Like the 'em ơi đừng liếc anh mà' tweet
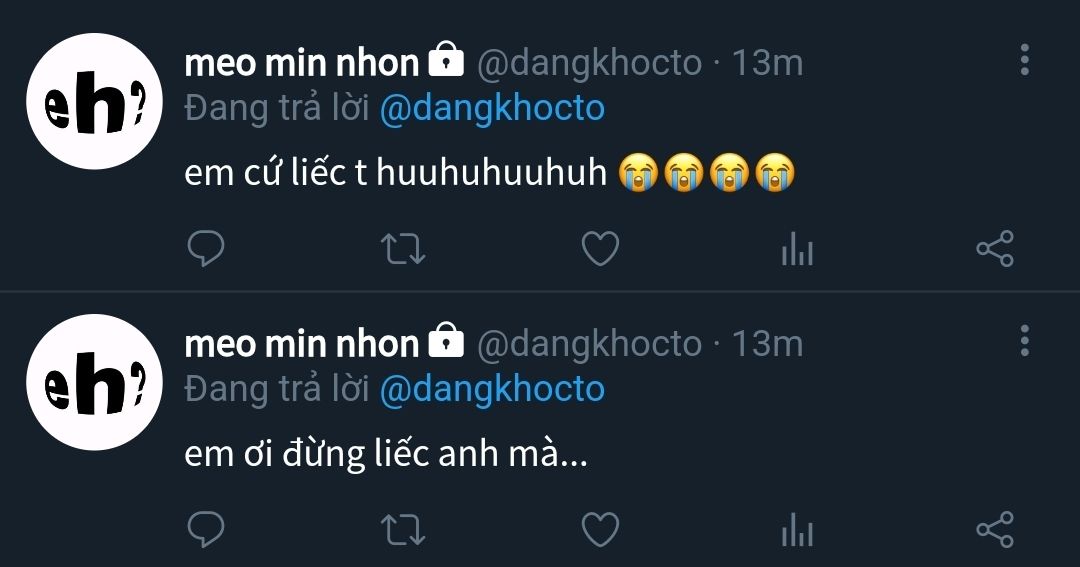Image resolution: width=1080 pixels, height=567 pixels. (600, 529)
